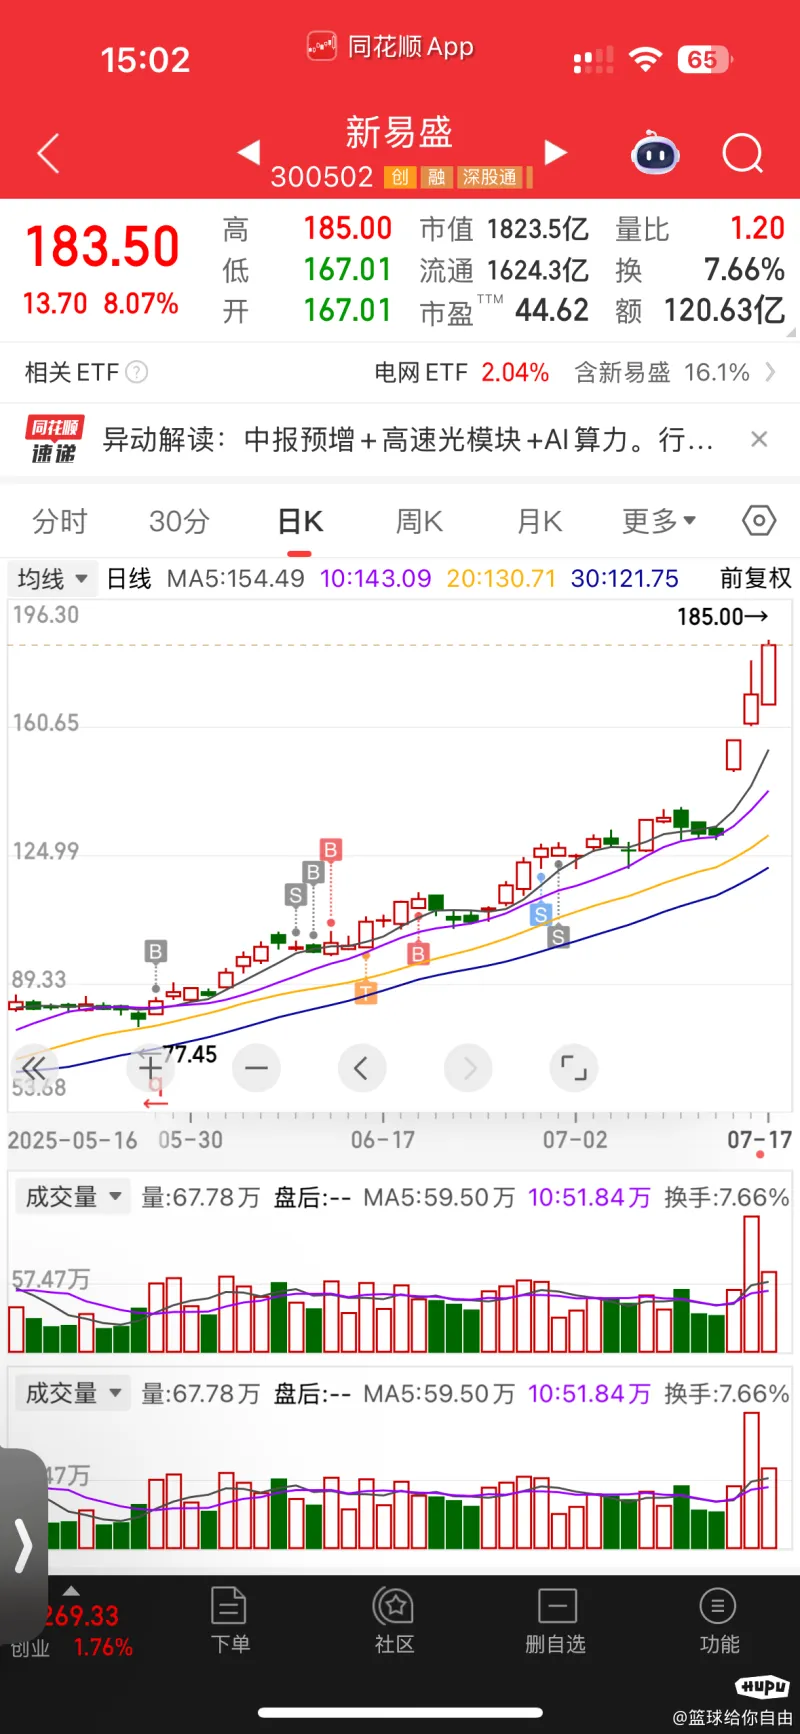Zoom in chart with plus button
The width and height of the screenshot is (800, 1734).
pos(150,1068)
